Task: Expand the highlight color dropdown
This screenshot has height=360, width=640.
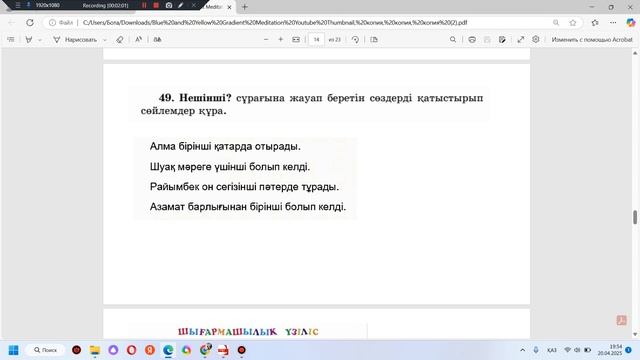Action: pos(40,40)
